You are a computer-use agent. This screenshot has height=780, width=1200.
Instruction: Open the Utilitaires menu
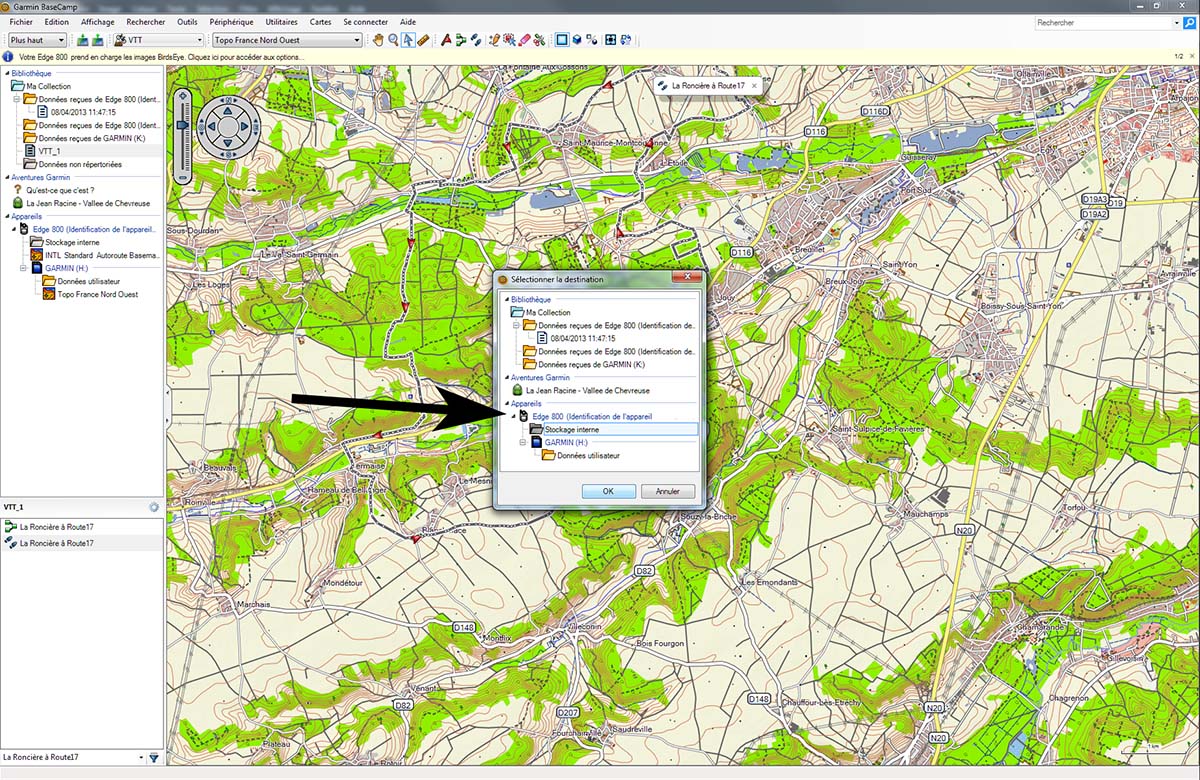tap(282, 22)
